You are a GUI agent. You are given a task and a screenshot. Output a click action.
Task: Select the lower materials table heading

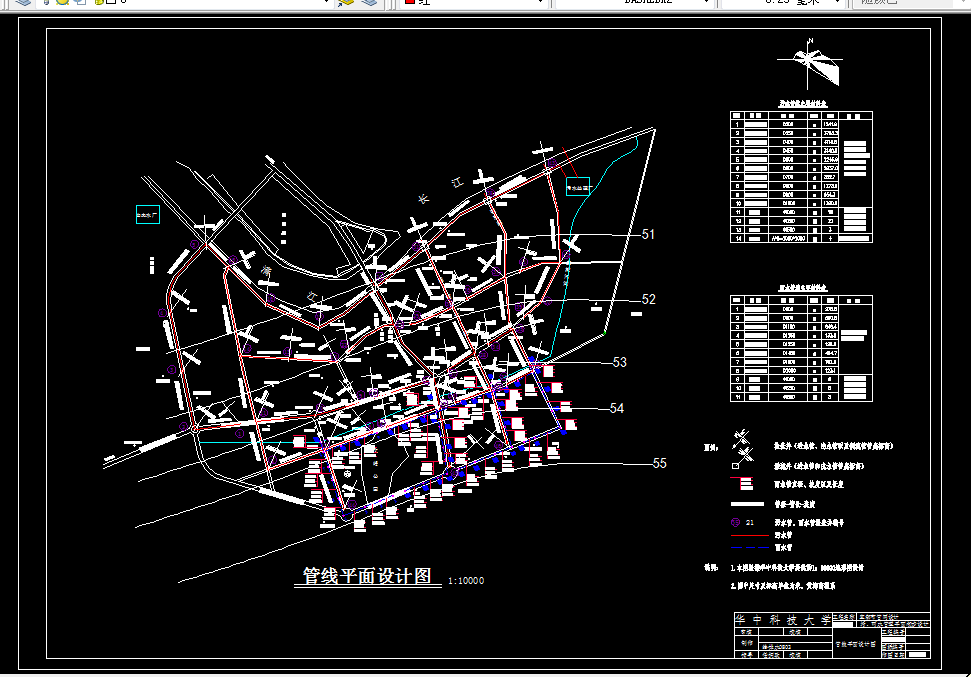click(x=803, y=288)
